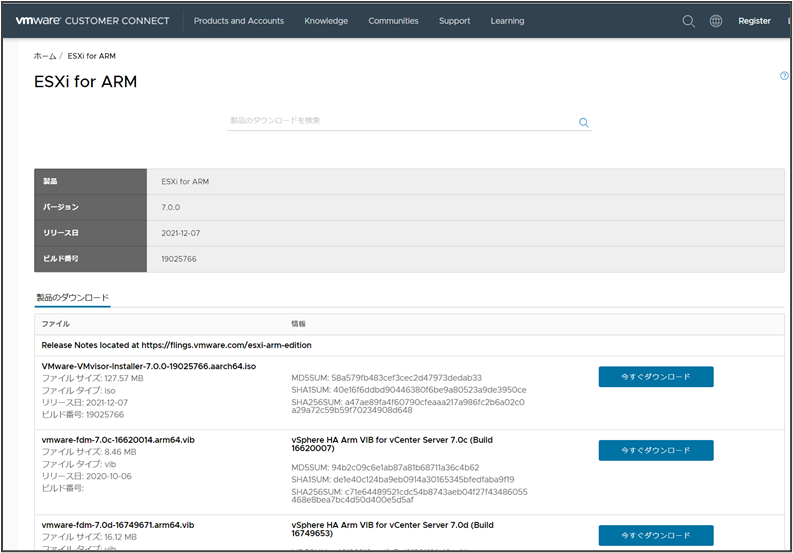Image resolution: width=793 pixels, height=553 pixels.
Task: Click ファイル サイズ: 127.57 MB text
Action: [93, 378]
